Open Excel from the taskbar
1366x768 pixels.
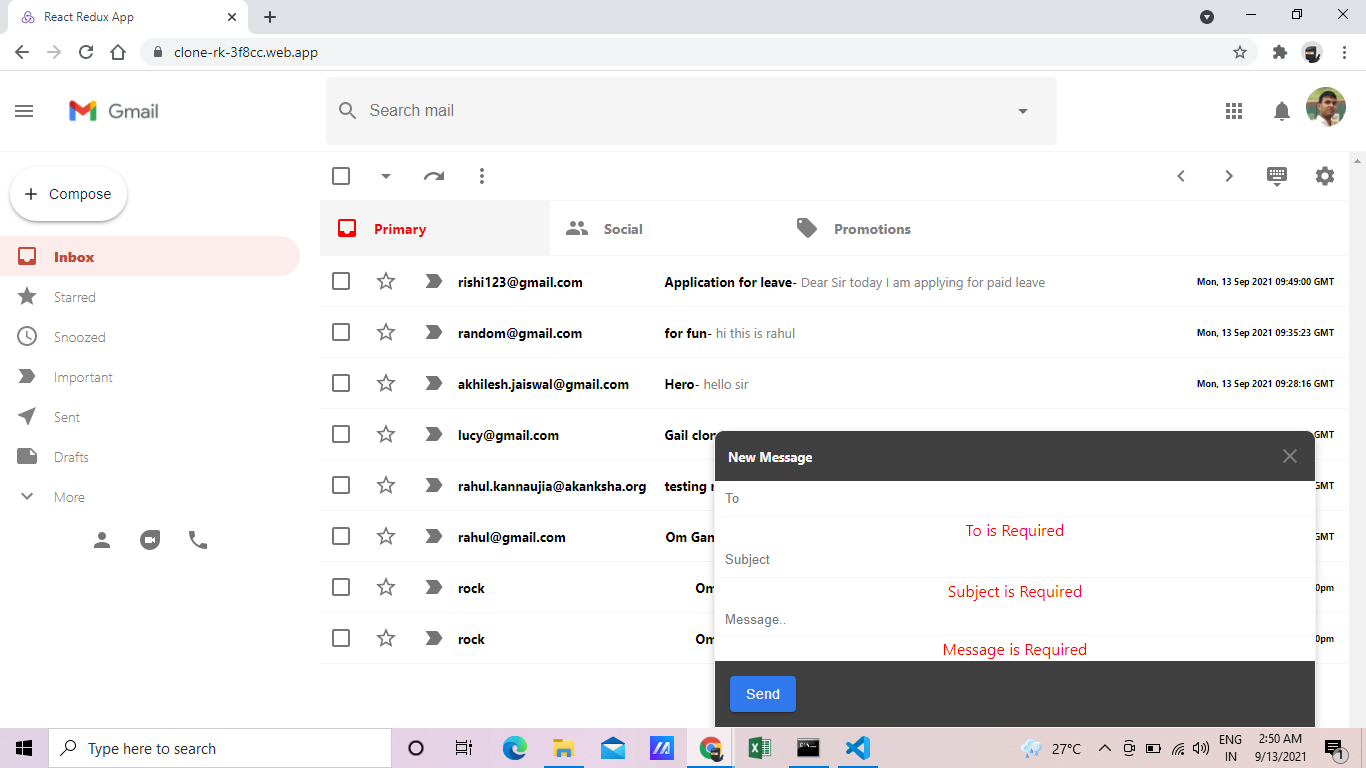759,748
